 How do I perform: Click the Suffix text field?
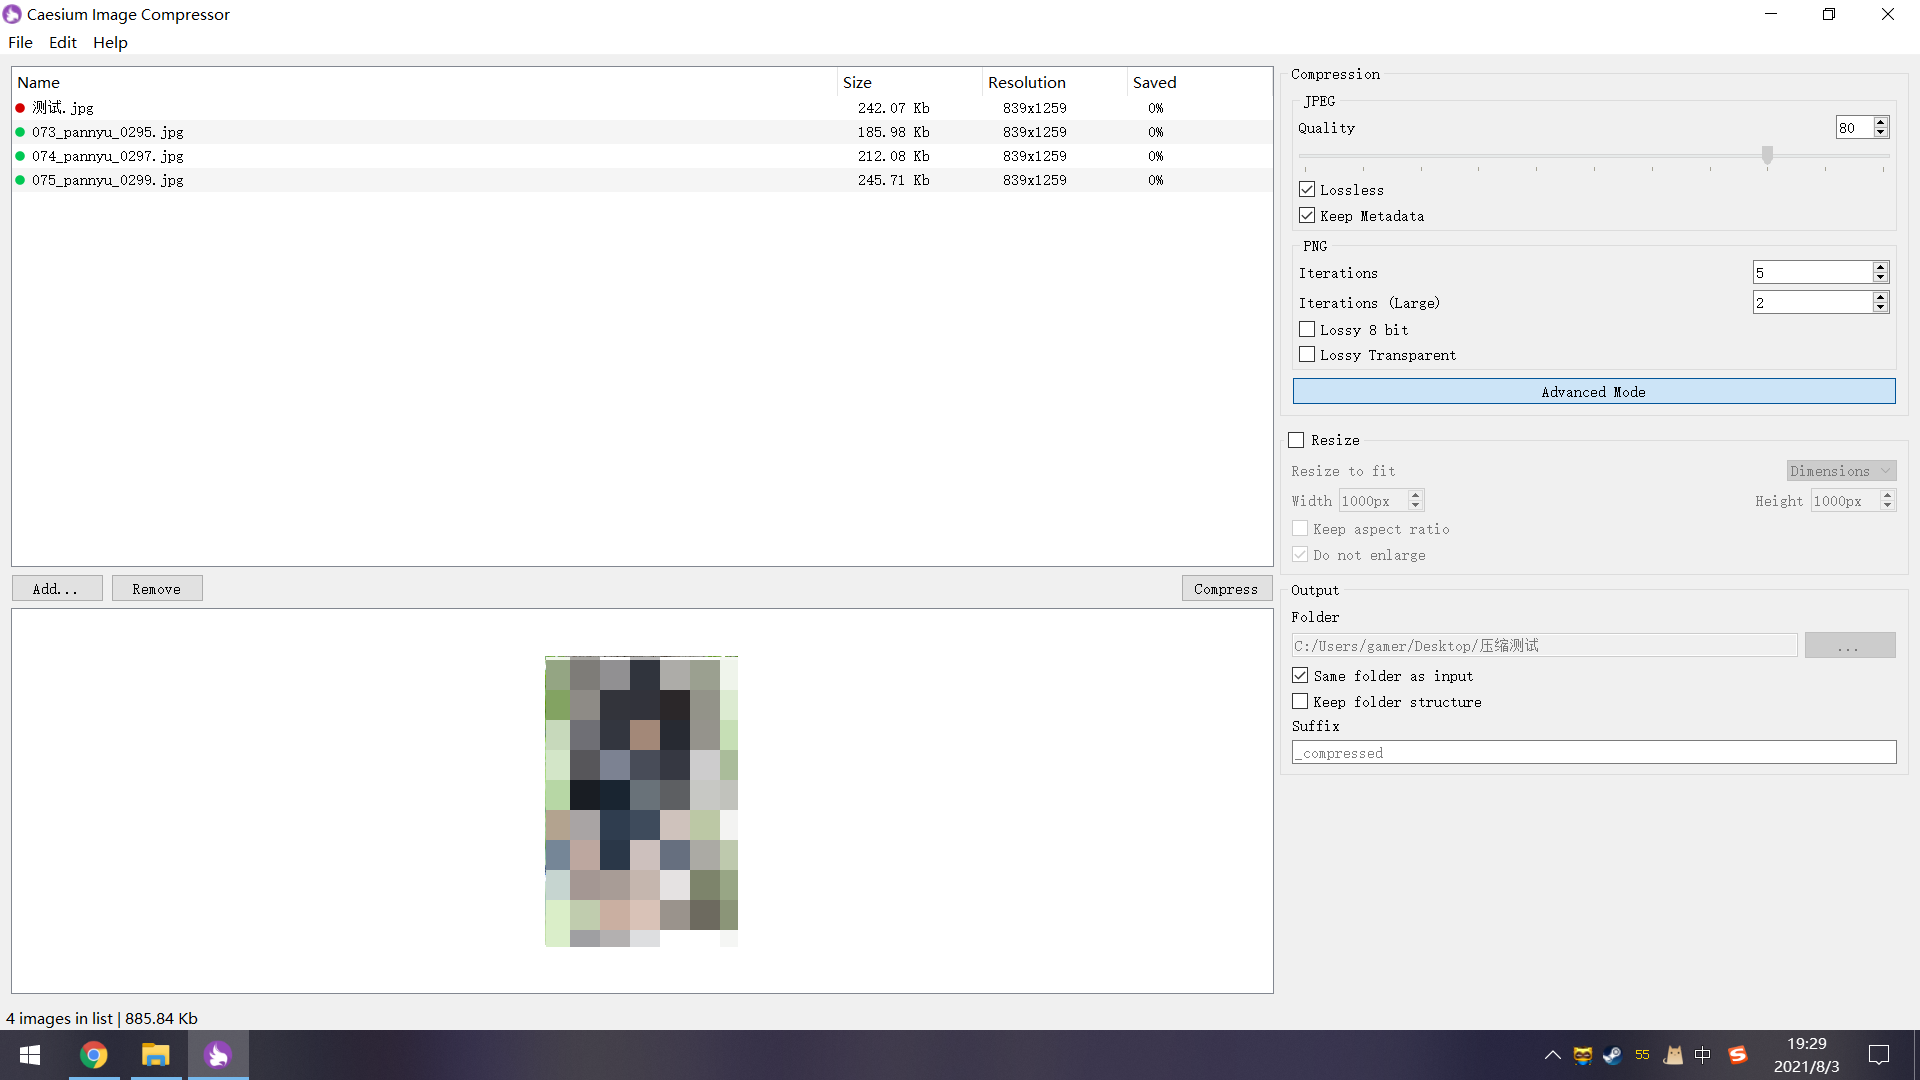tap(1593, 752)
